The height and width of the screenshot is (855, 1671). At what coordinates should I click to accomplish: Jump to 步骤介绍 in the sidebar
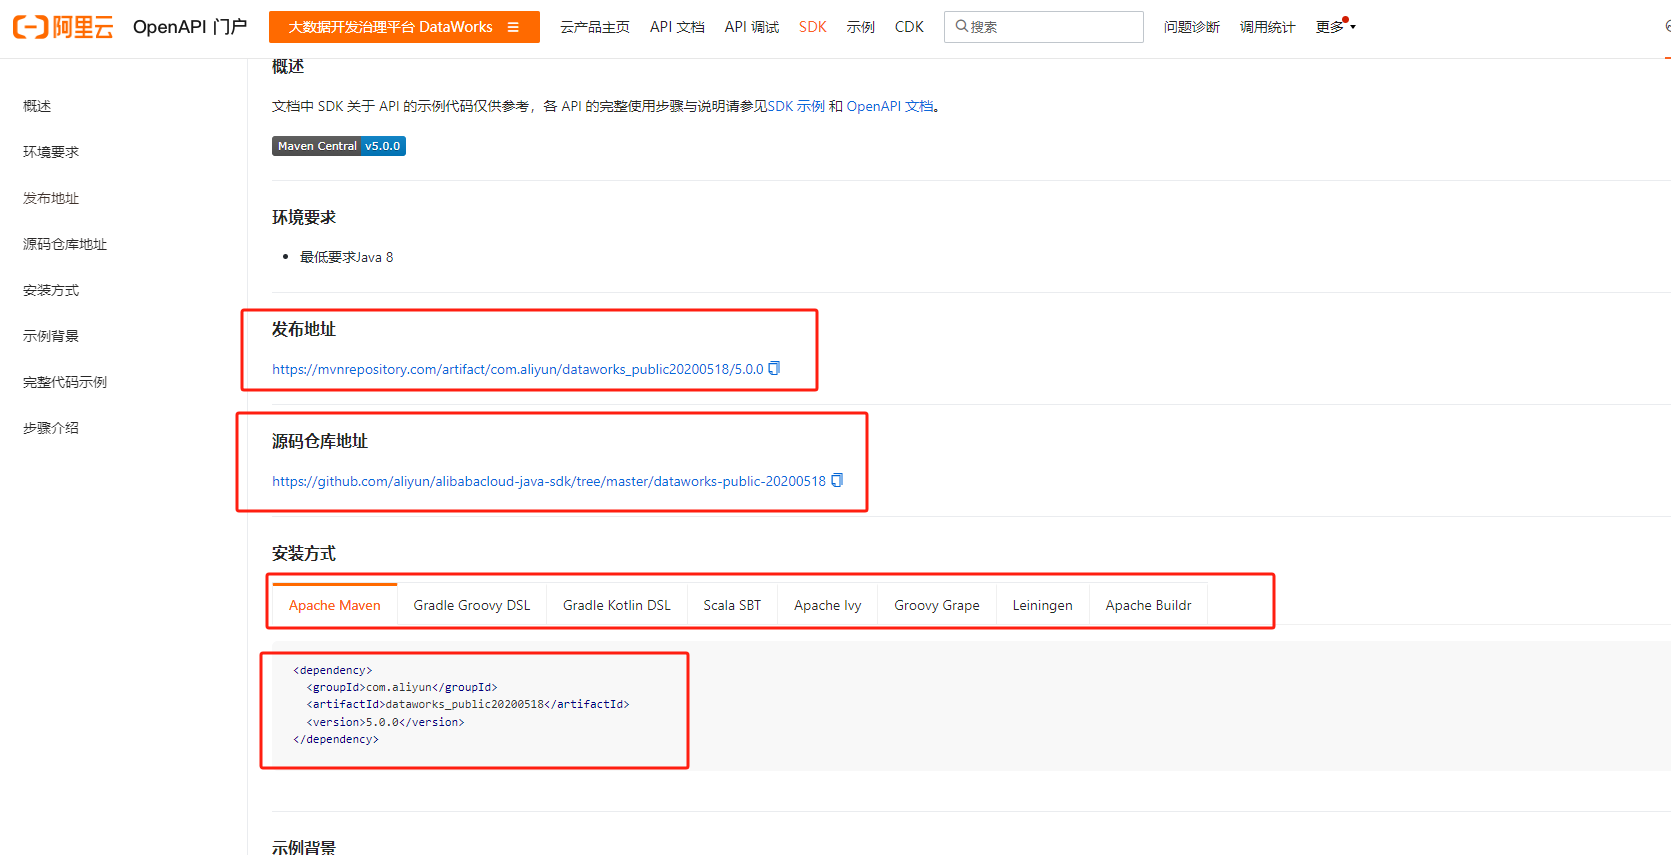point(51,428)
